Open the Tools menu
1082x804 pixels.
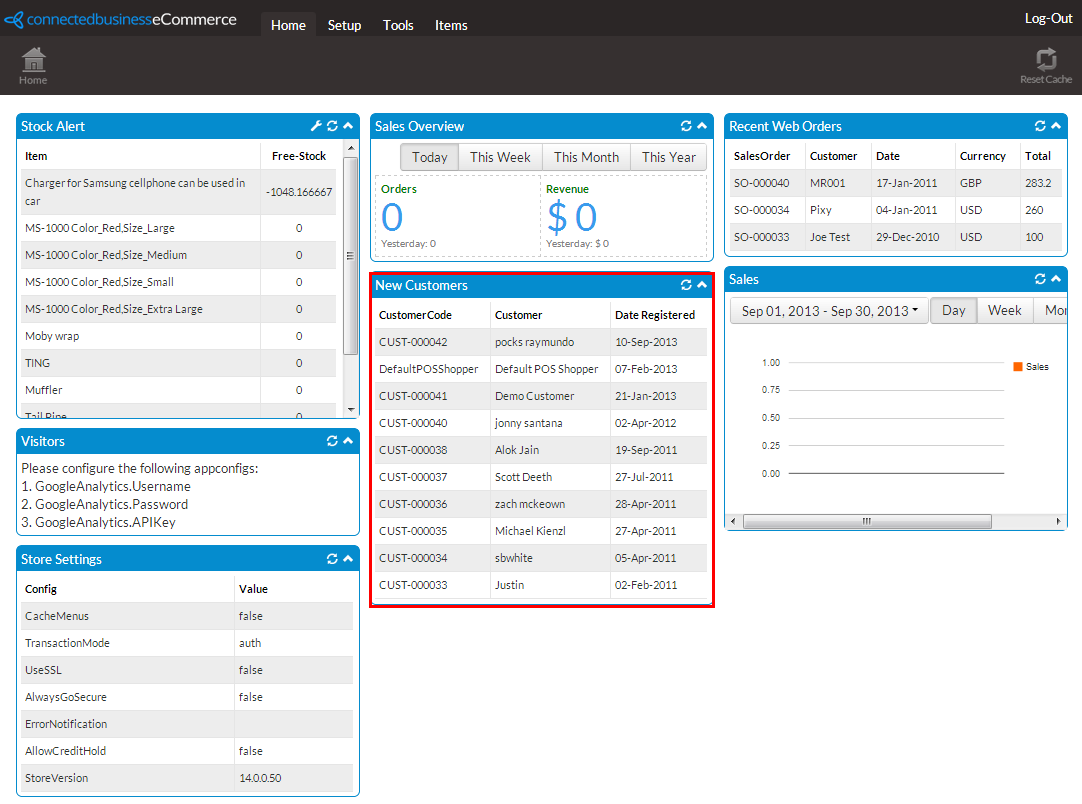(398, 25)
